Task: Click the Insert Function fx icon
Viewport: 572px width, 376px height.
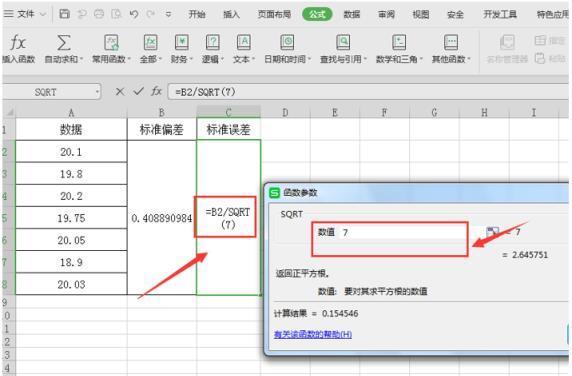Action: click(18, 43)
